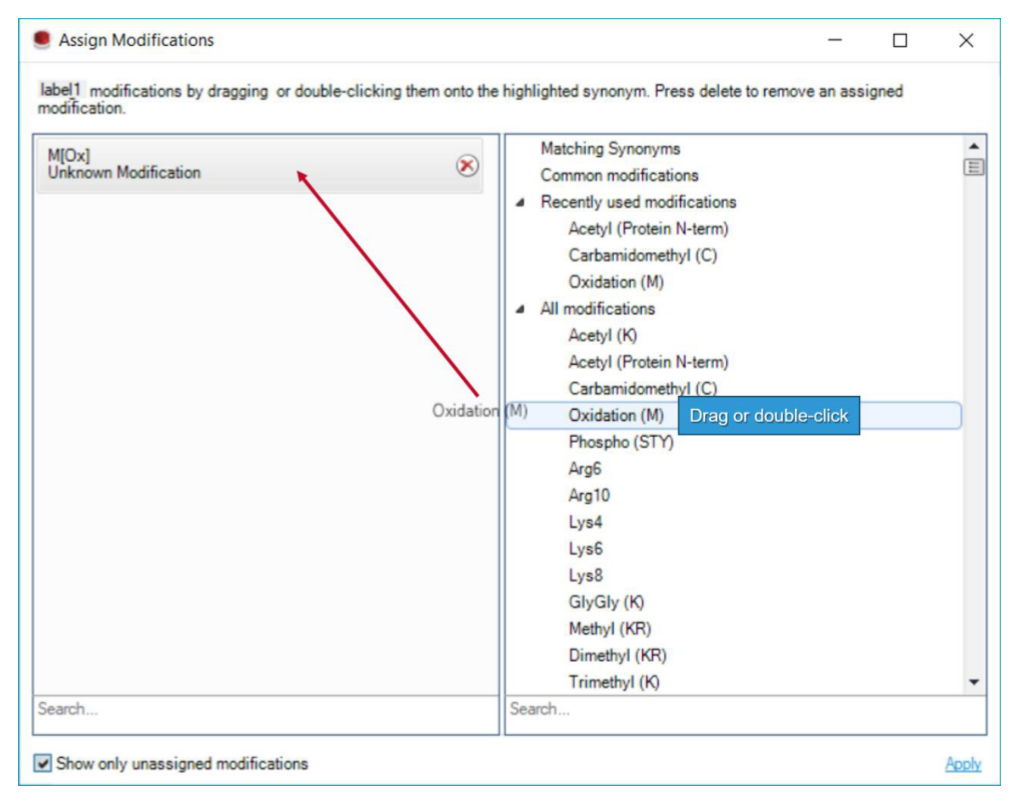This screenshot has width=1019, height=804.
Task: Open the Common modifications node
Action: (x=619, y=175)
